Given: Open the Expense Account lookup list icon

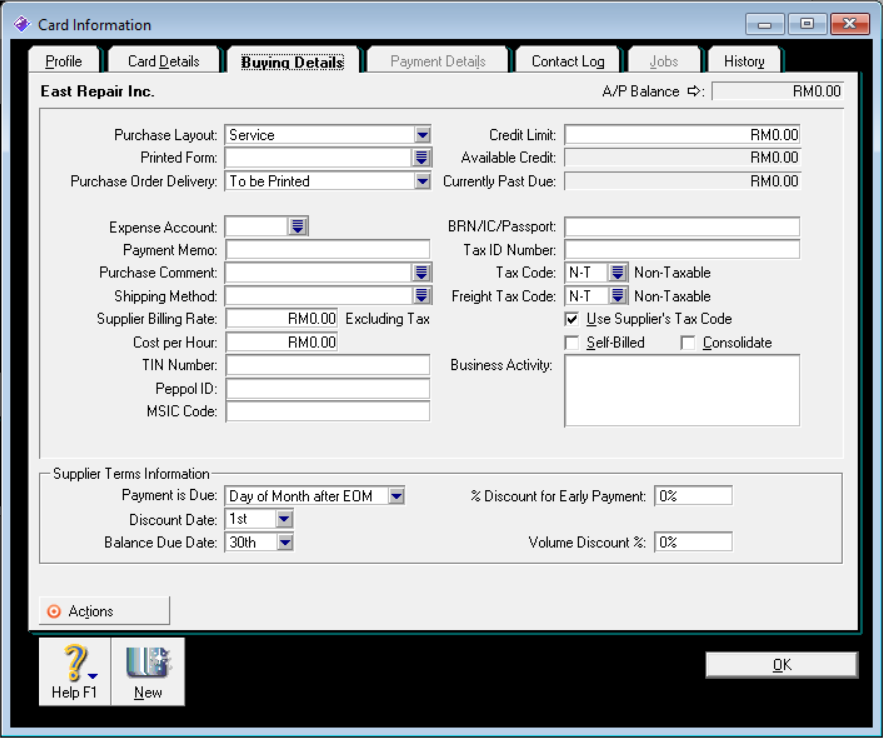Looking at the screenshot, I should pos(298,227).
